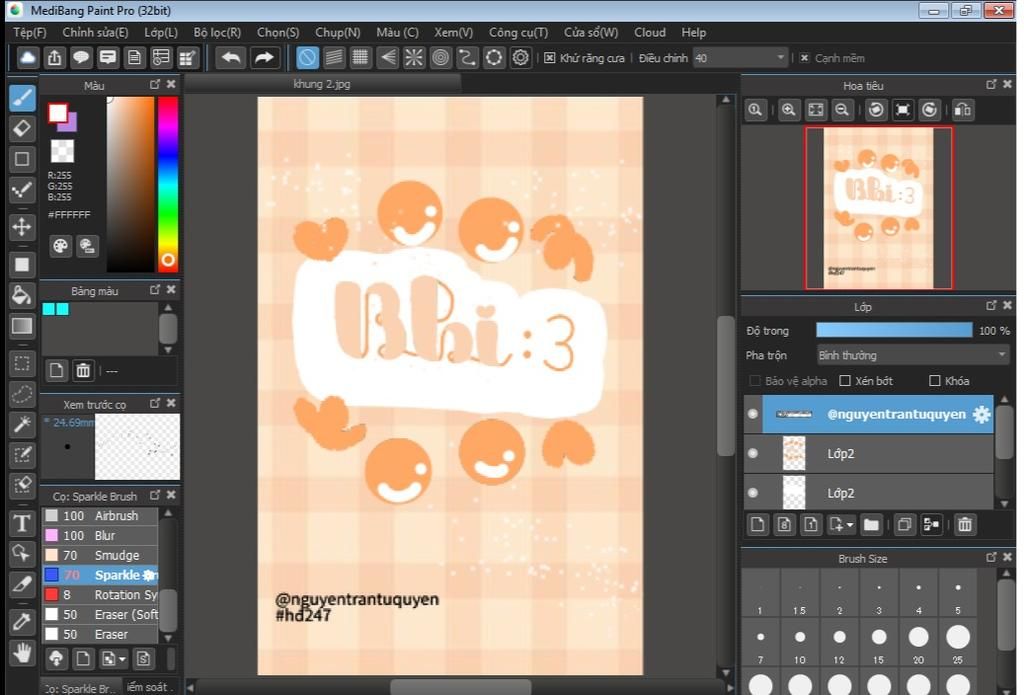
Task: Select the Text tool
Action: click(x=22, y=523)
